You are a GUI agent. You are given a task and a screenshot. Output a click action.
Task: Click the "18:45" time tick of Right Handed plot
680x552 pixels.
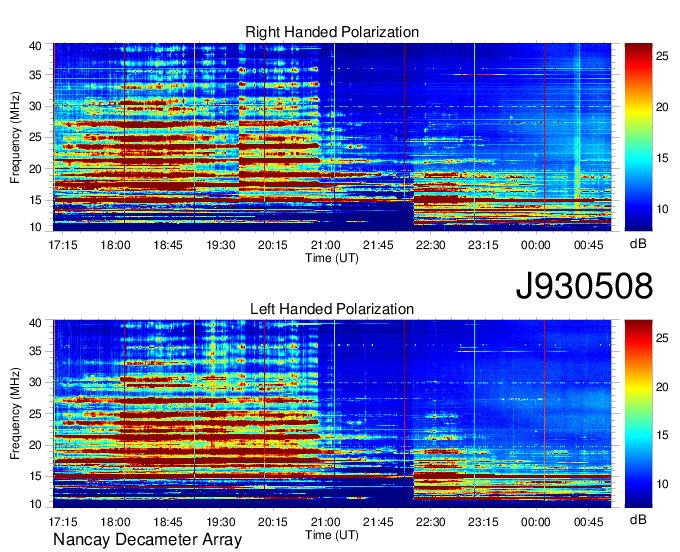[168, 245]
